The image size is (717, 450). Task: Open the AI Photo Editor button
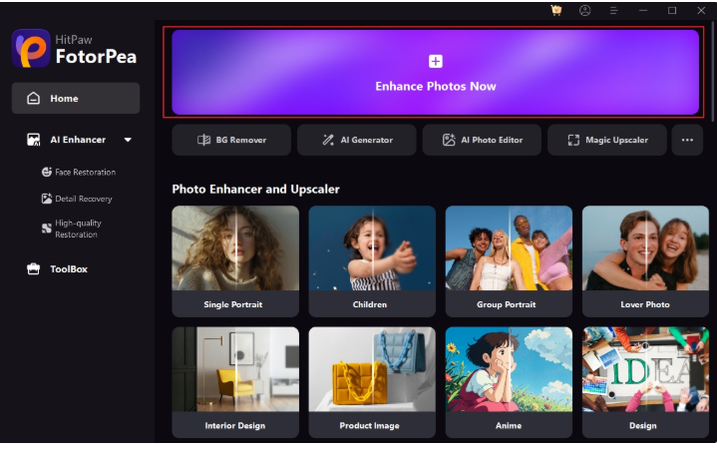(x=482, y=140)
